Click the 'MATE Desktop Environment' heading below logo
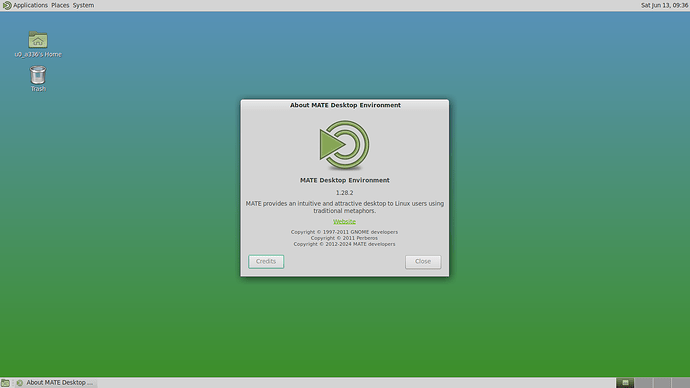 [345, 180]
